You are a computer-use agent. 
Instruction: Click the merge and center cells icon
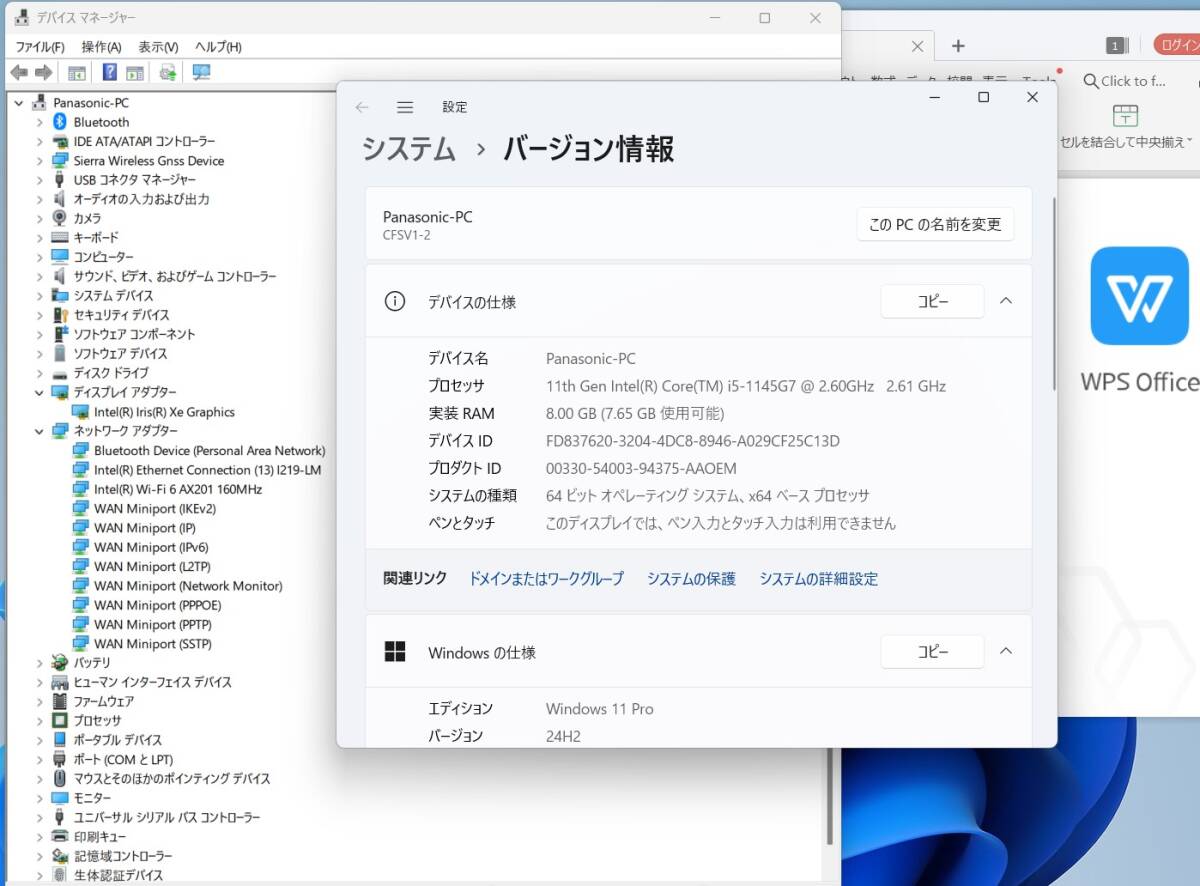click(1125, 113)
